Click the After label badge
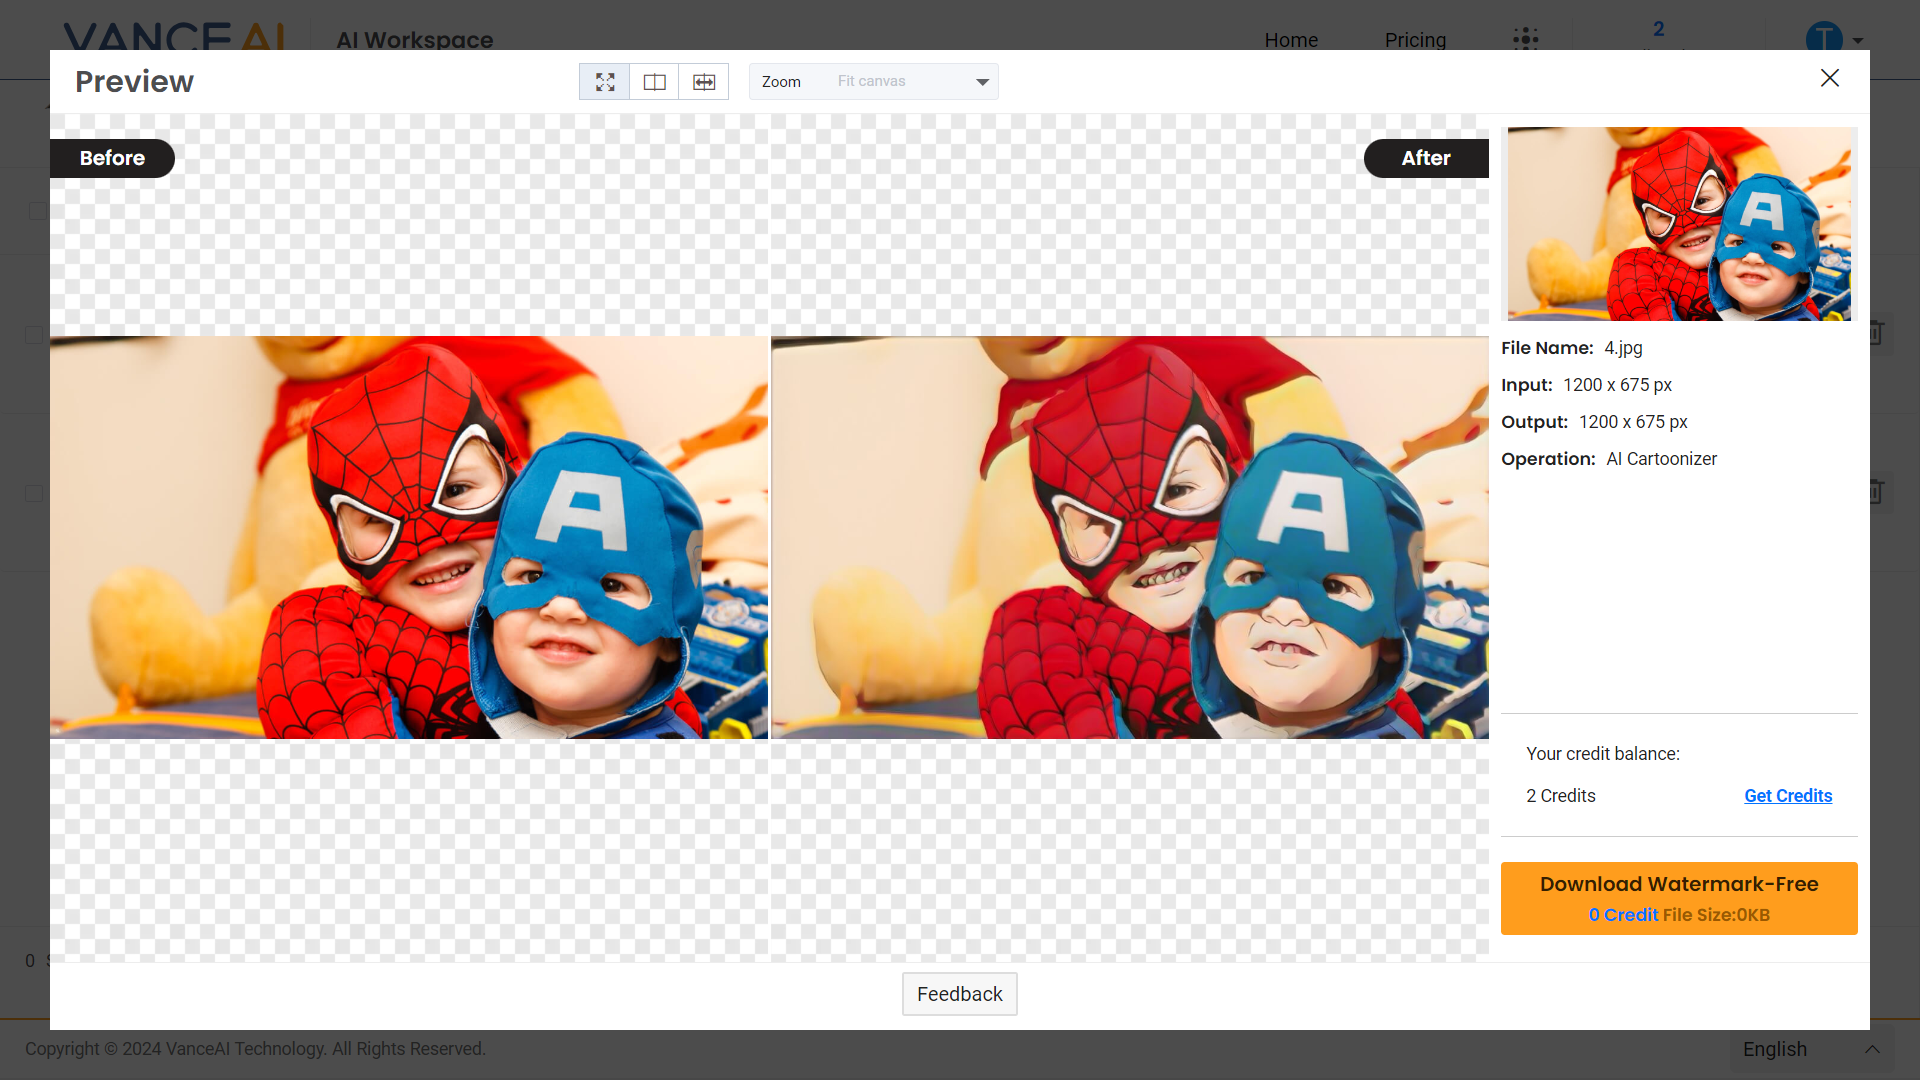Image resolution: width=1920 pixels, height=1080 pixels. [1426, 158]
